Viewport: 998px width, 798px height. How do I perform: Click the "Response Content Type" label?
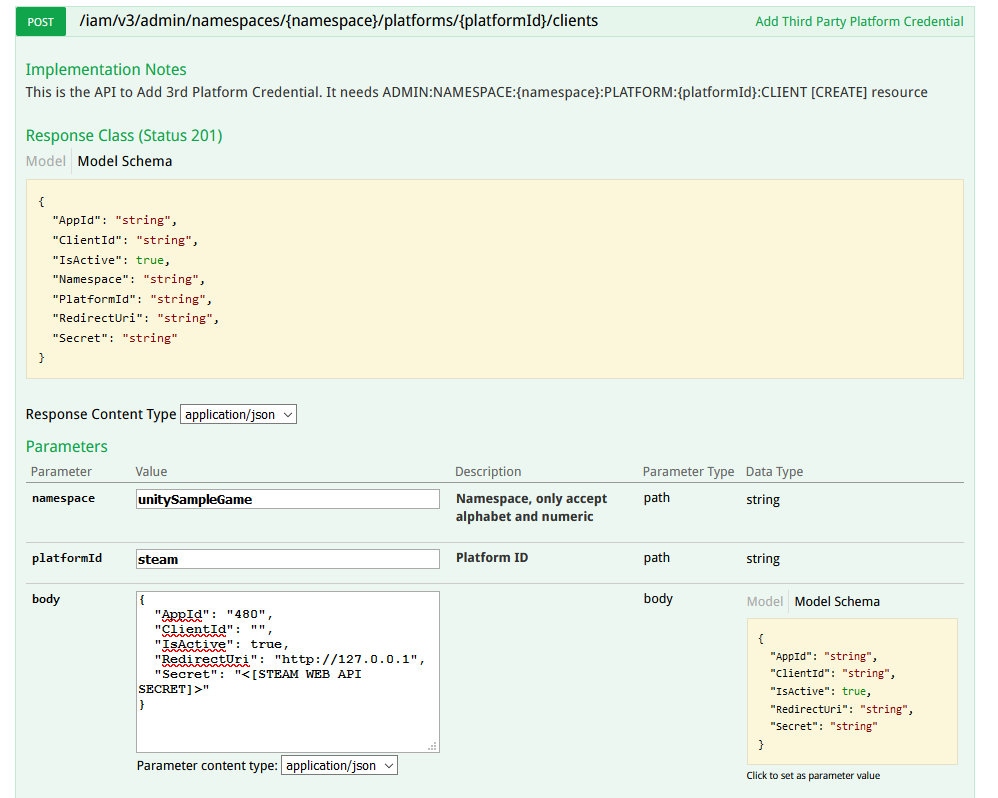(101, 414)
